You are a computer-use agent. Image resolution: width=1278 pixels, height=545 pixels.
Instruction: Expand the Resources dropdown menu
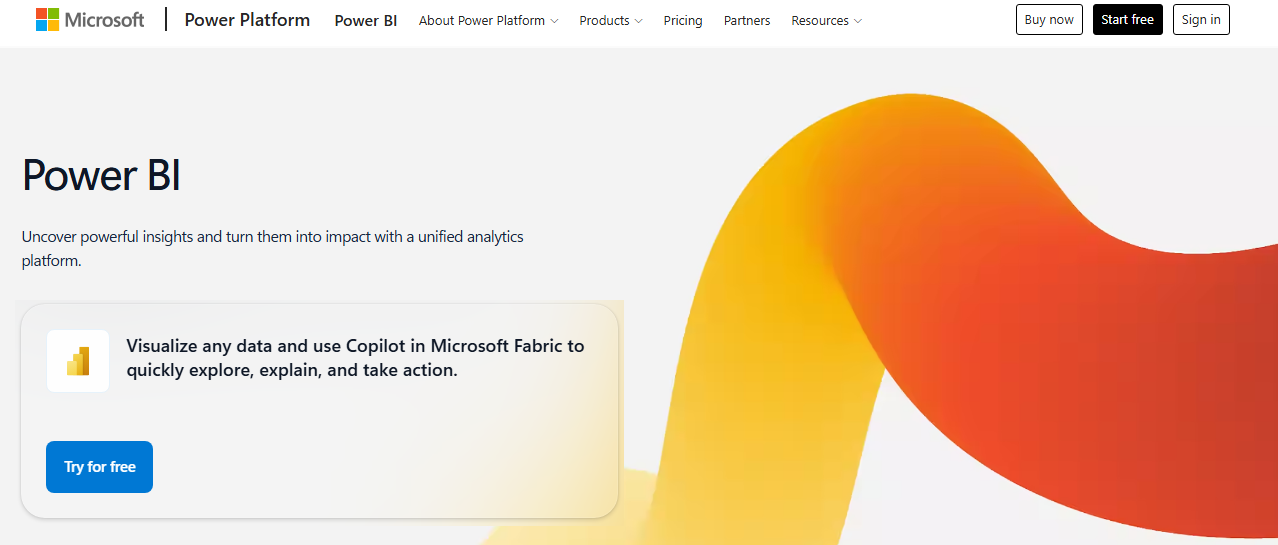(826, 20)
